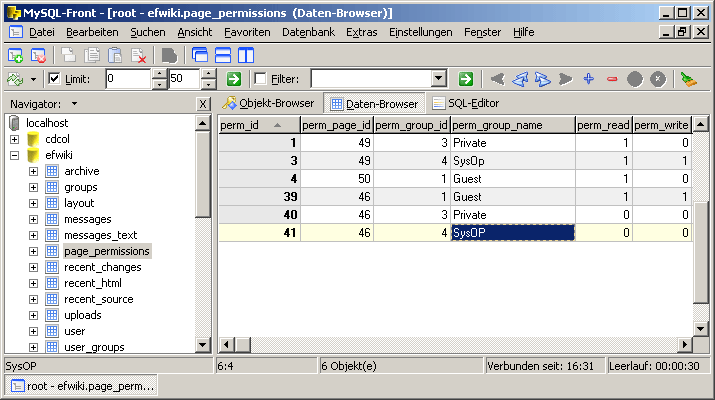Click the close connection icon

click(37, 55)
